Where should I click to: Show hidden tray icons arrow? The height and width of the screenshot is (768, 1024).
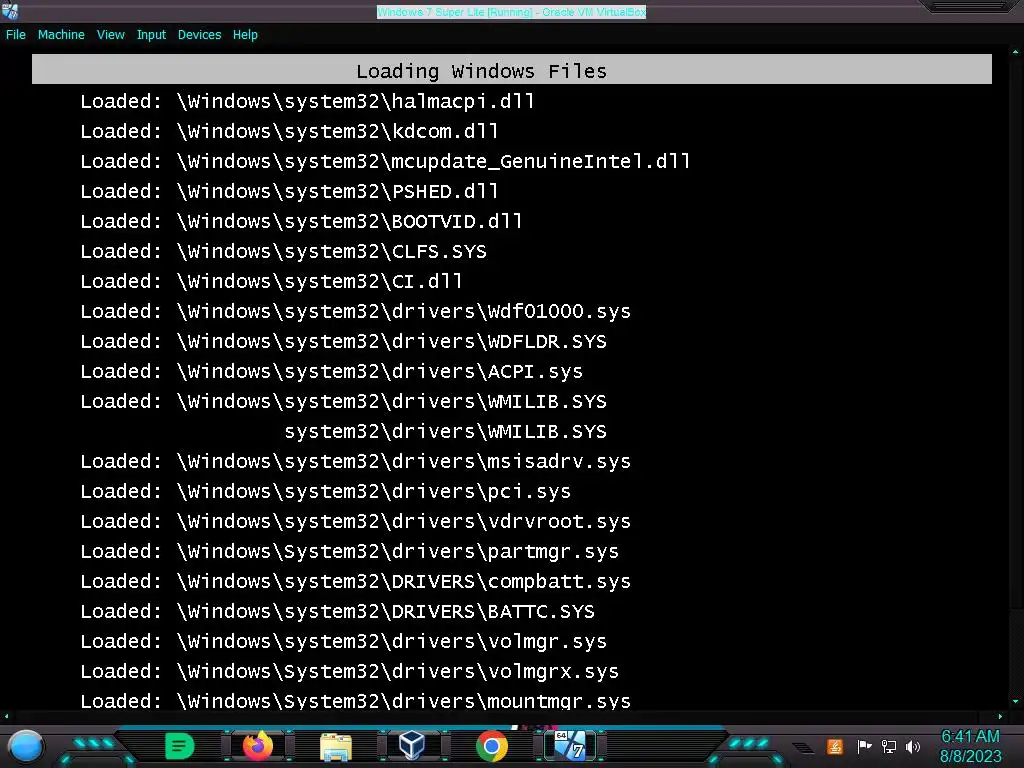(x=804, y=748)
